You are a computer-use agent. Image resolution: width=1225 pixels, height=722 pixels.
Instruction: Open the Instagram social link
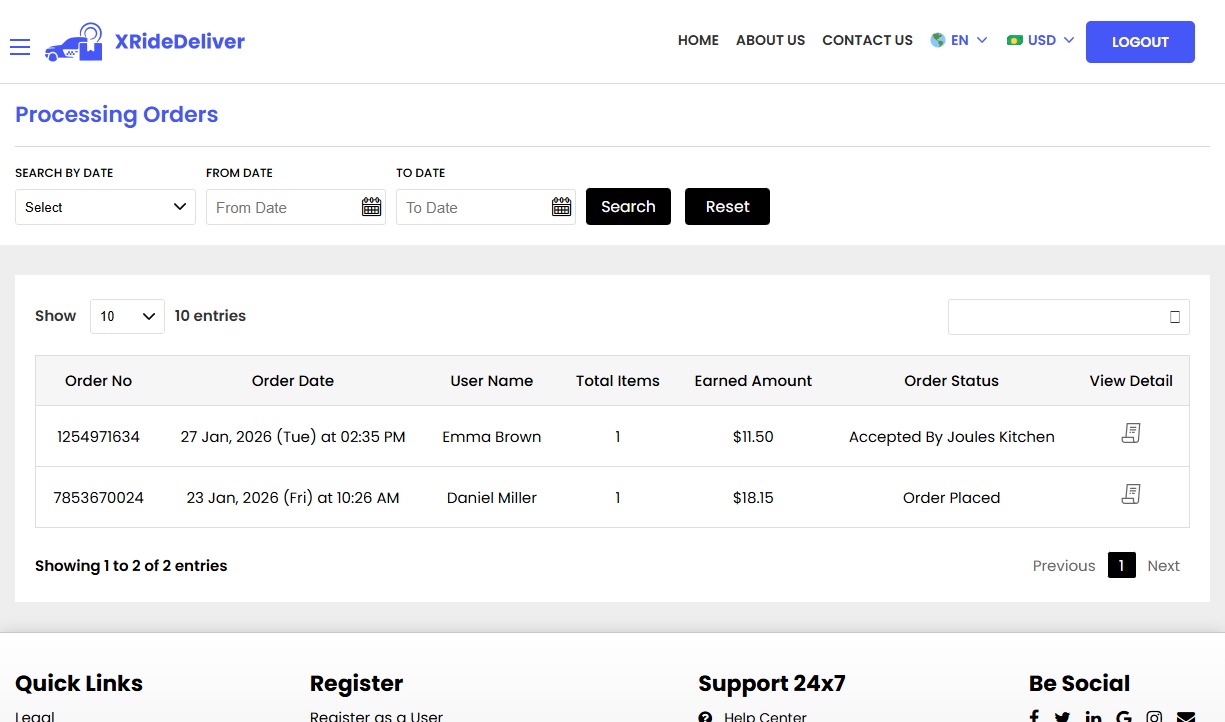coord(1154,716)
